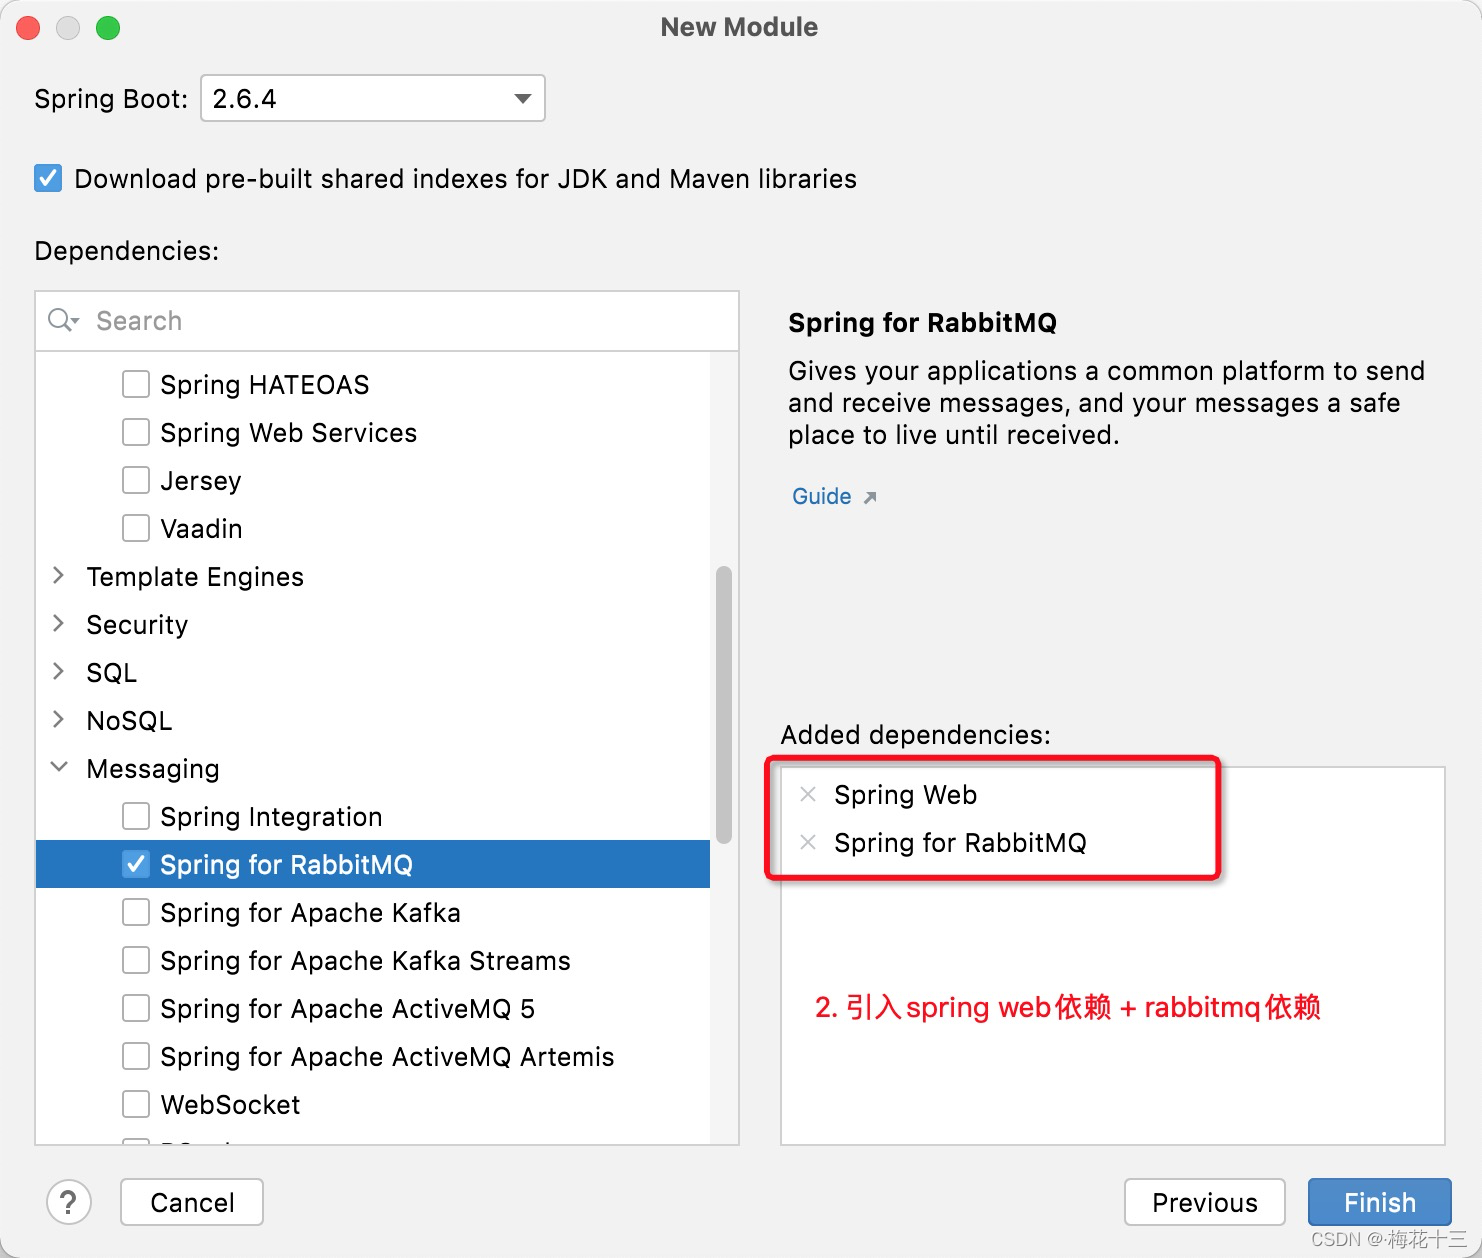1482x1258 pixels.
Task: Toggle download pre-built shared indexes checkbox
Action: [48, 179]
